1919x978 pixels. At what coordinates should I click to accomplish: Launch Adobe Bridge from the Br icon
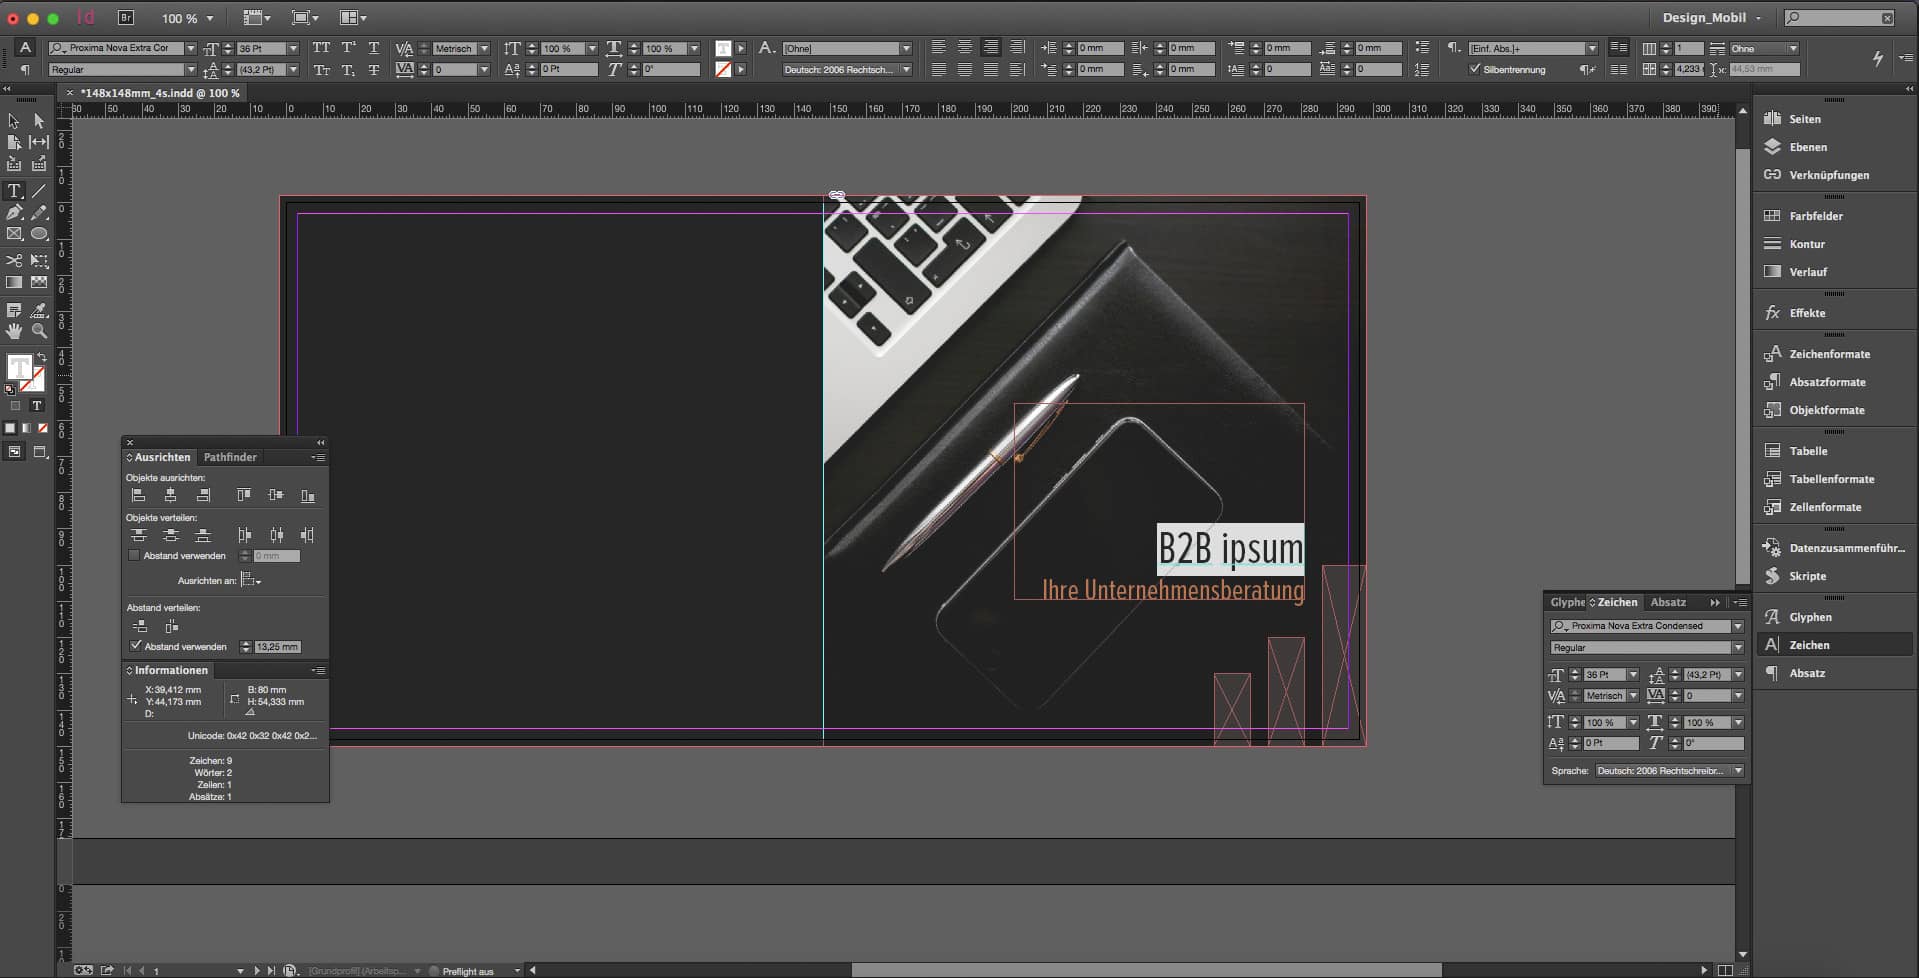pos(126,18)
